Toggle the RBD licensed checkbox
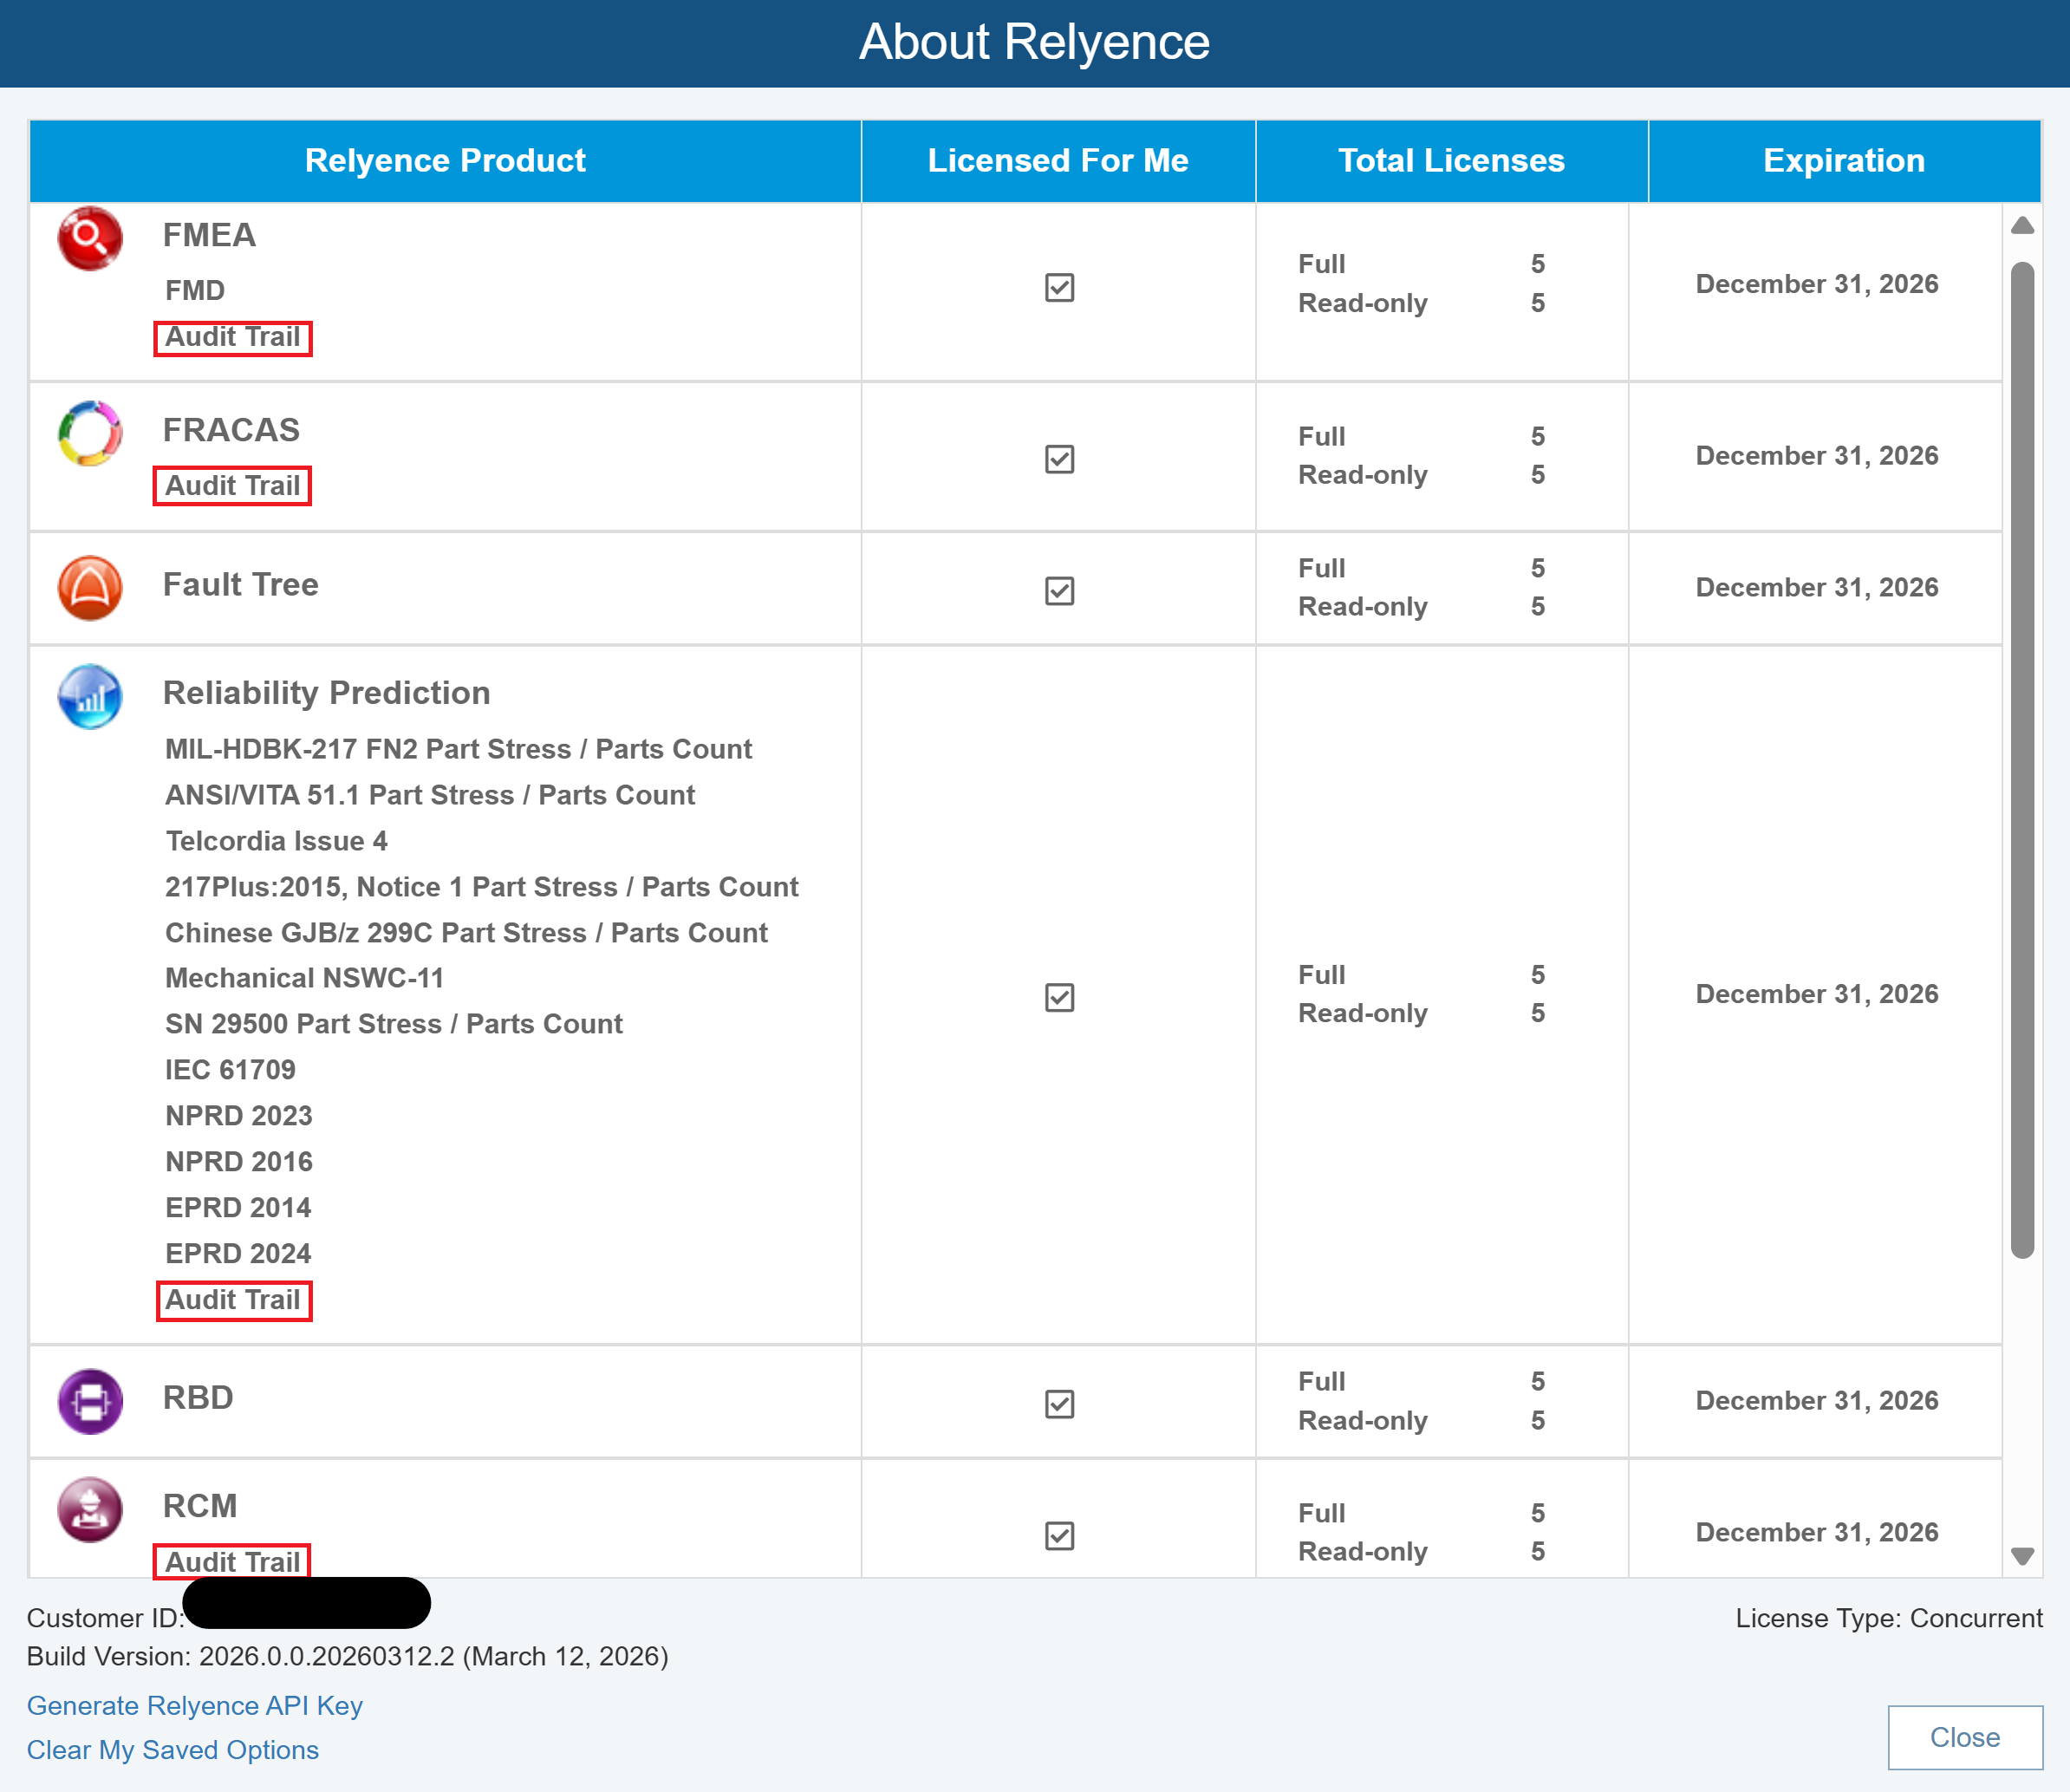Viewport: 2070px width, 1792px height. [1059, 1404]
